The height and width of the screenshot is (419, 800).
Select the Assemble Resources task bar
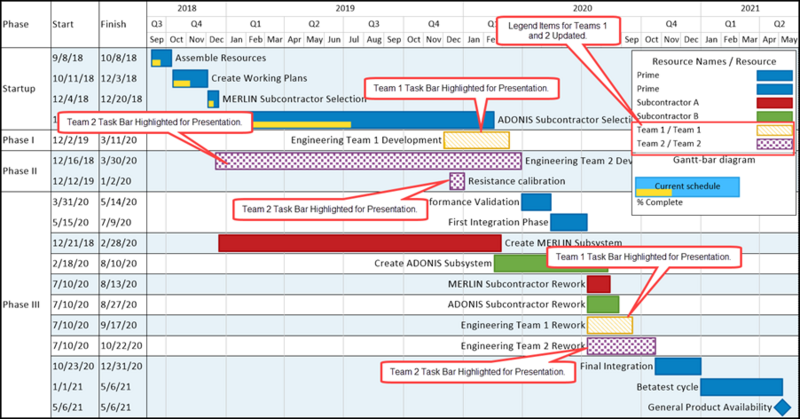(x=161, y=58)
